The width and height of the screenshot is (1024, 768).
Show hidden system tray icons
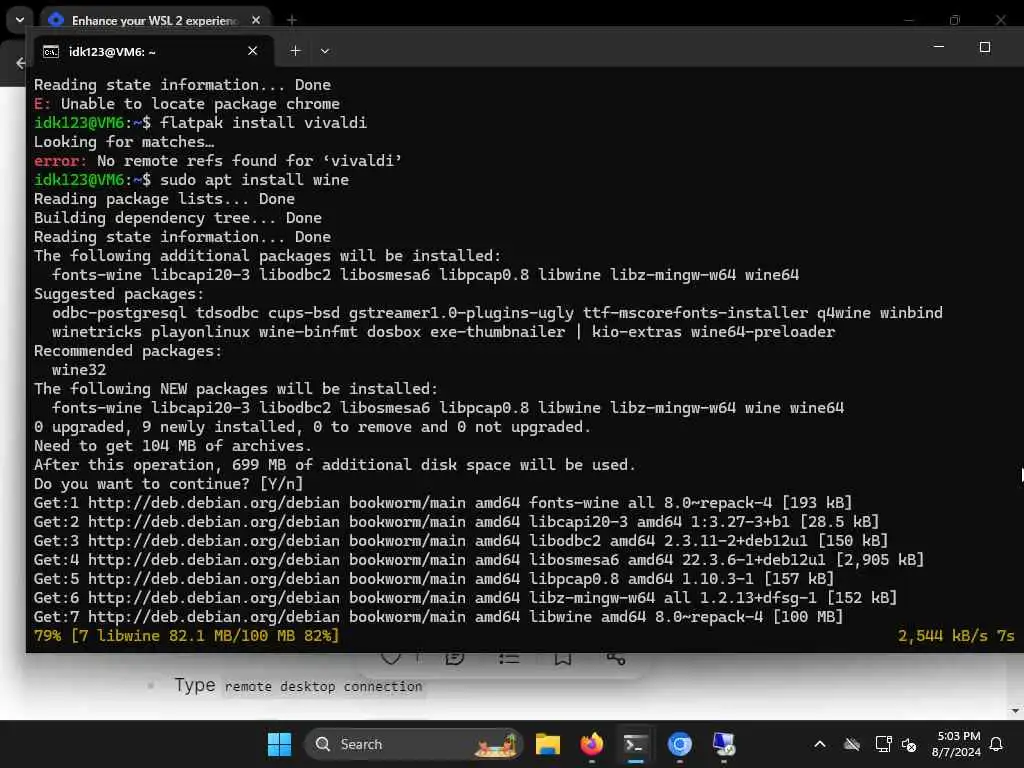tap(820, 744)
